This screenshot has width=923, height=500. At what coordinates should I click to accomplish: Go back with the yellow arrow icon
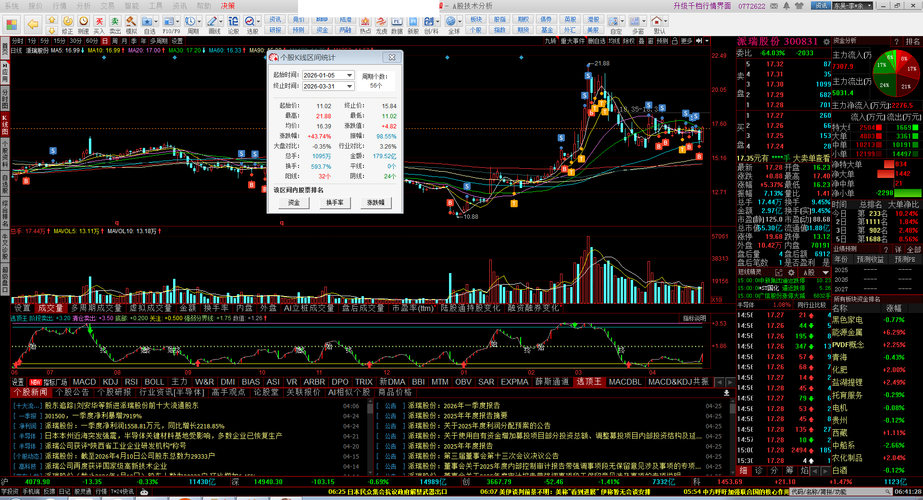33,25
